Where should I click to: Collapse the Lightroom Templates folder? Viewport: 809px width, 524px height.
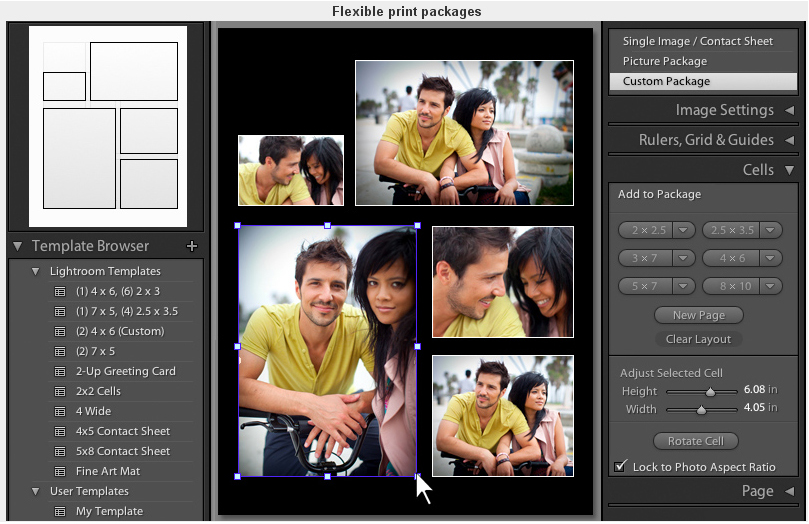point(36,271)
